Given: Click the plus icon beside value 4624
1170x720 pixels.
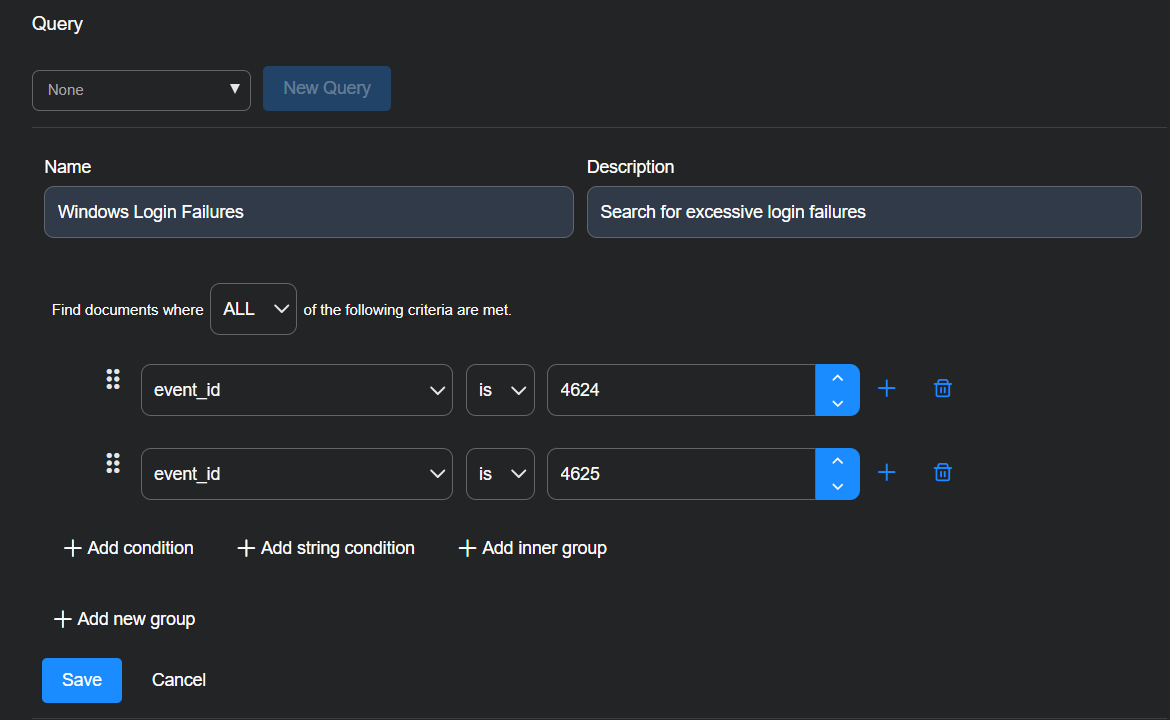Looking at the screenshot, I should coord(886,389).
